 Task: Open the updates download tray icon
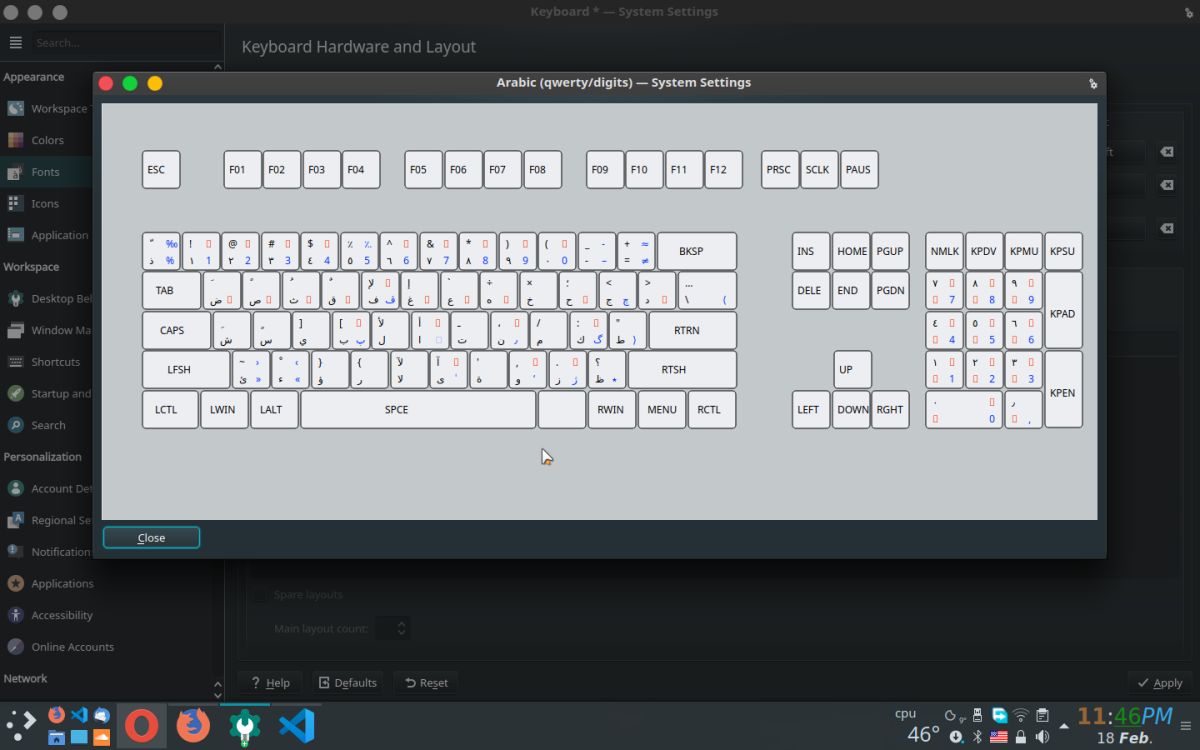[956, 737]
